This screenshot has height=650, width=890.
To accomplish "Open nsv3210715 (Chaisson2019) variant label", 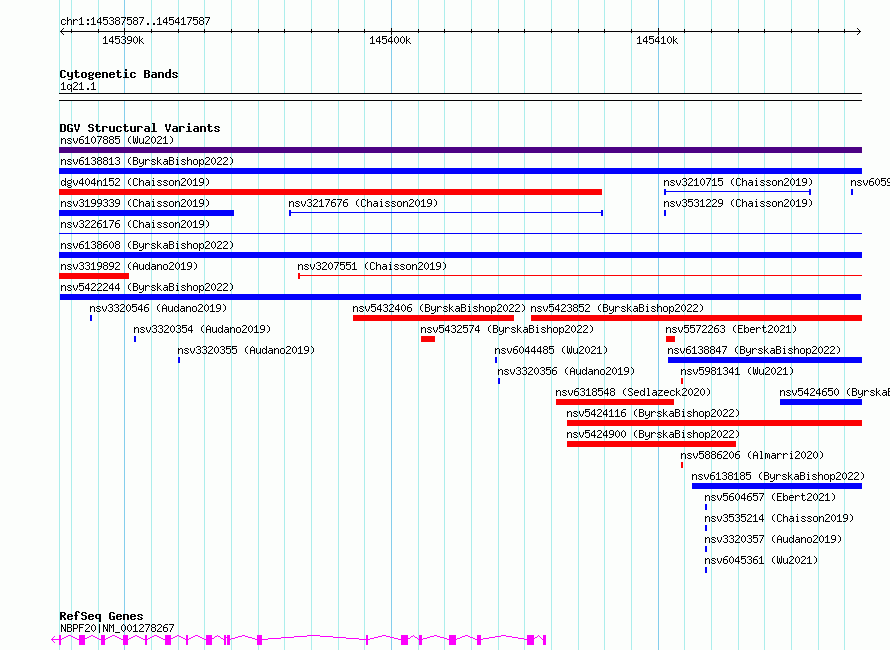I will 738,182.
